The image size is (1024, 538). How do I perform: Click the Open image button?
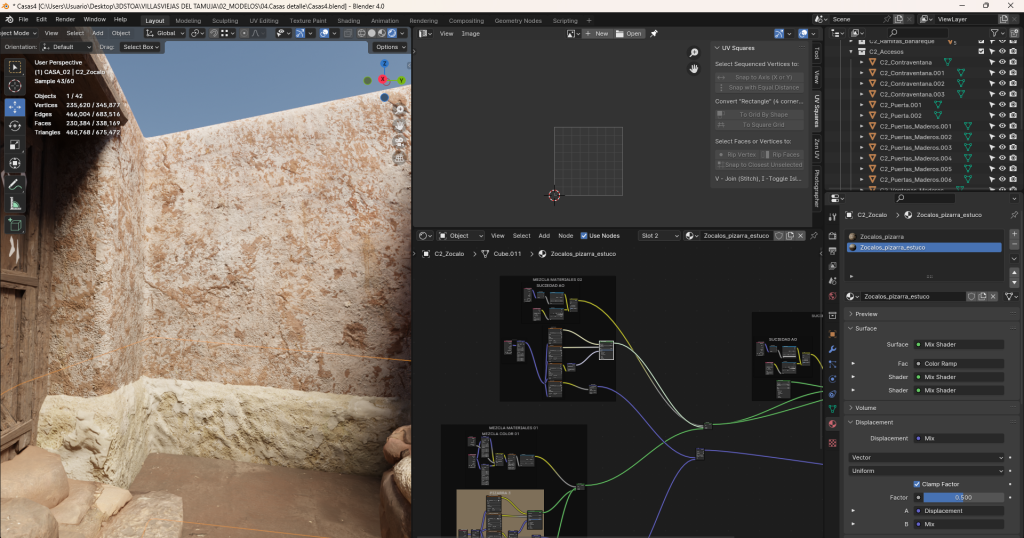(x=630, y=33)
